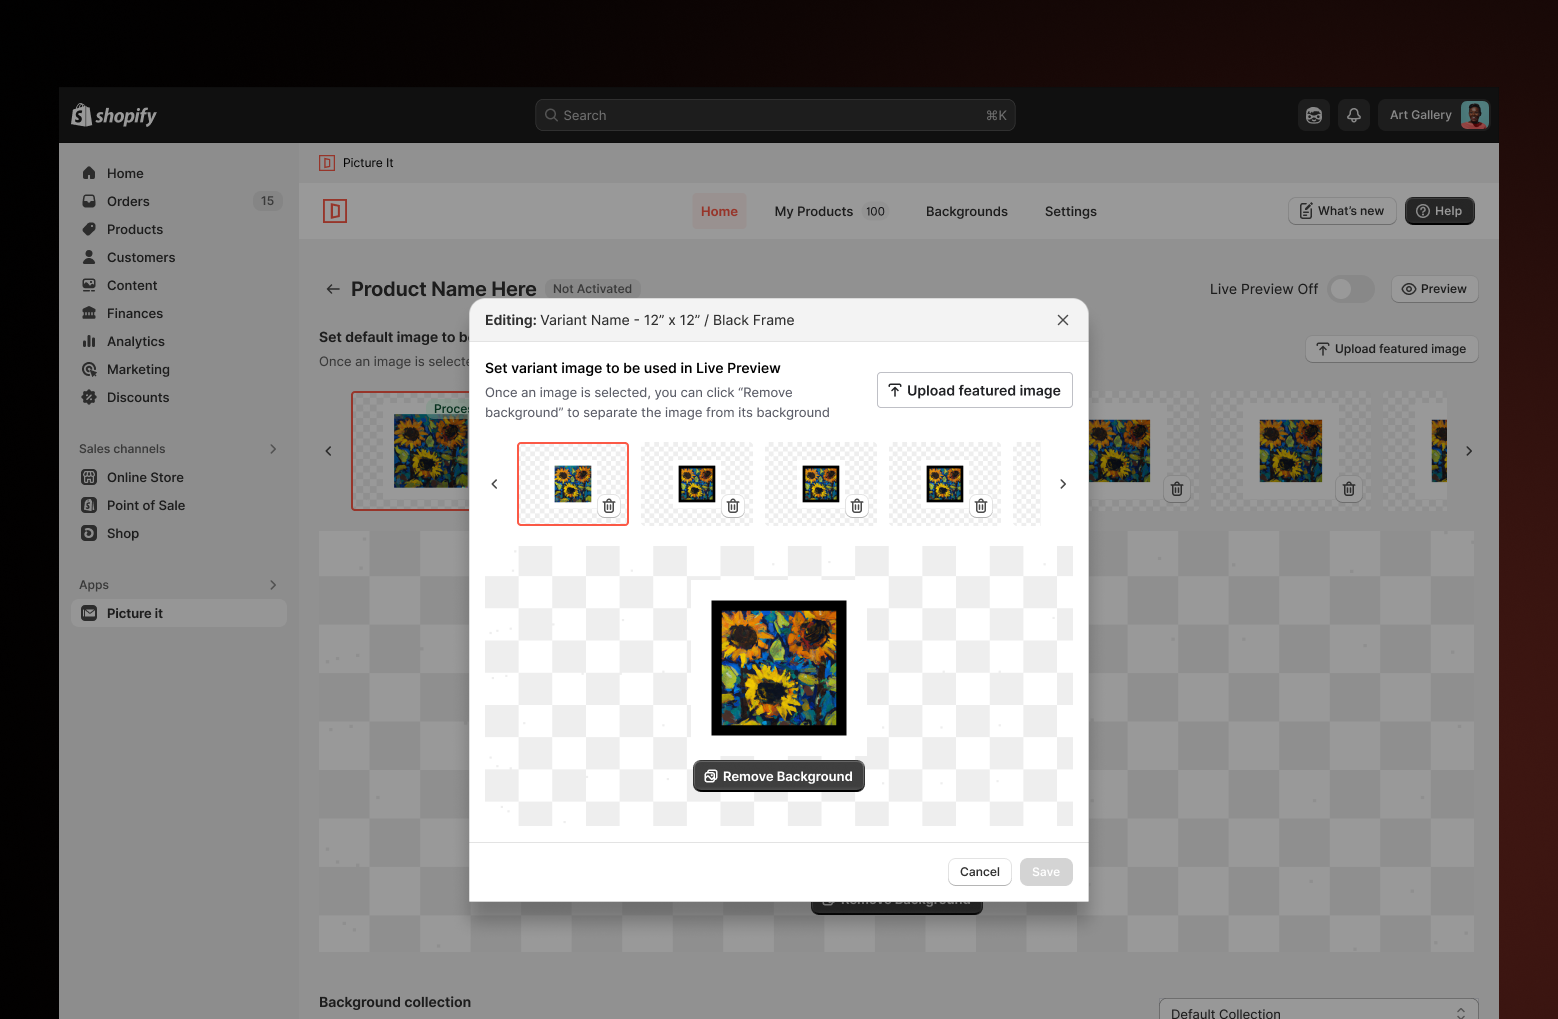Image resolution: width=1558 pixels, height=1019 pixels.
Task: Go back with the arrow beside Product Name
Action: [x=333, y=289]
